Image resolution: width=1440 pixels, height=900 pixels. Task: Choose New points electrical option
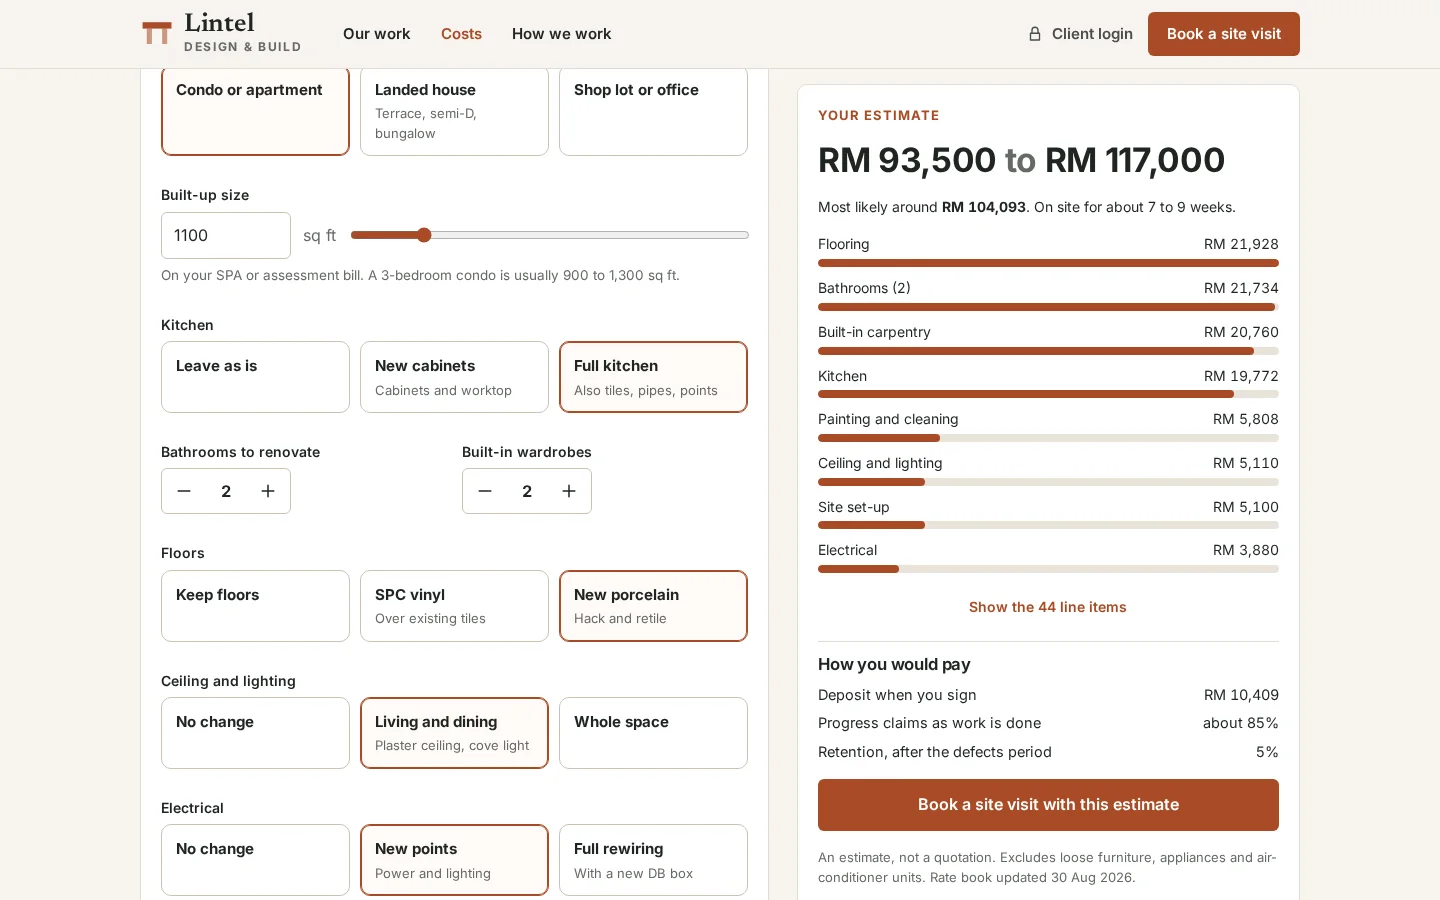pos(454,860)
